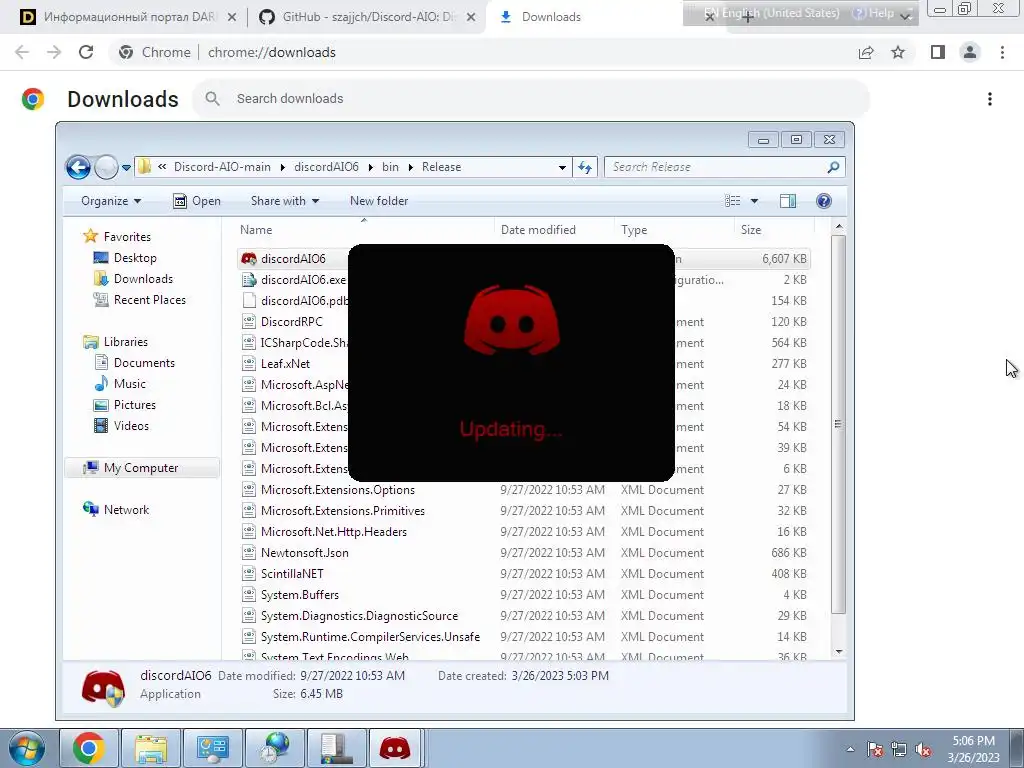Select System.Runtime.CompilerServices.Unsafe file

pos(370,637)
